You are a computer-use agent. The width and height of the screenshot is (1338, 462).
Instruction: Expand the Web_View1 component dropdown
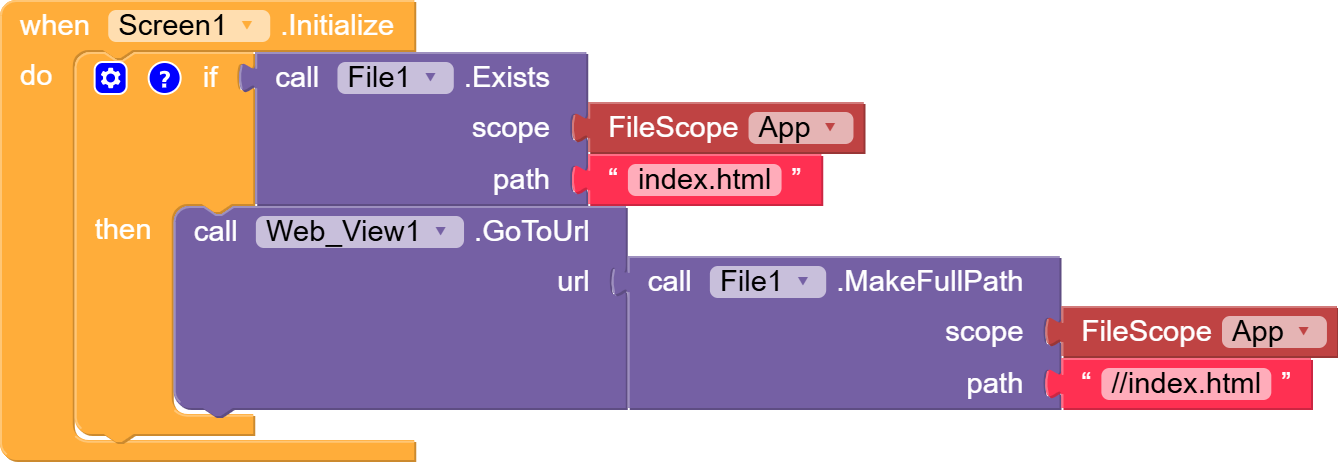point(359,232)
